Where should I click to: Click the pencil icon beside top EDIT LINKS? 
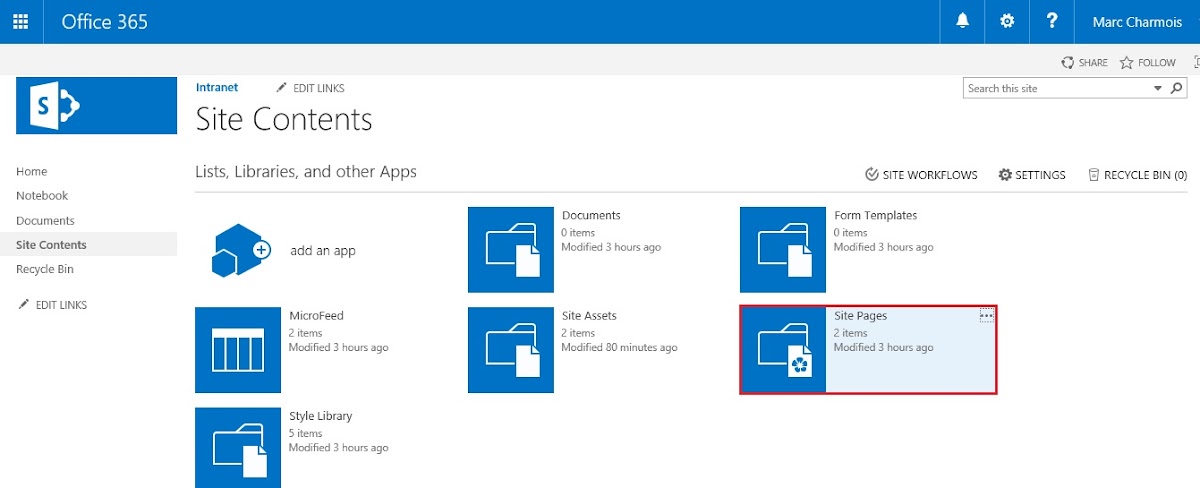tap(282, 88)
